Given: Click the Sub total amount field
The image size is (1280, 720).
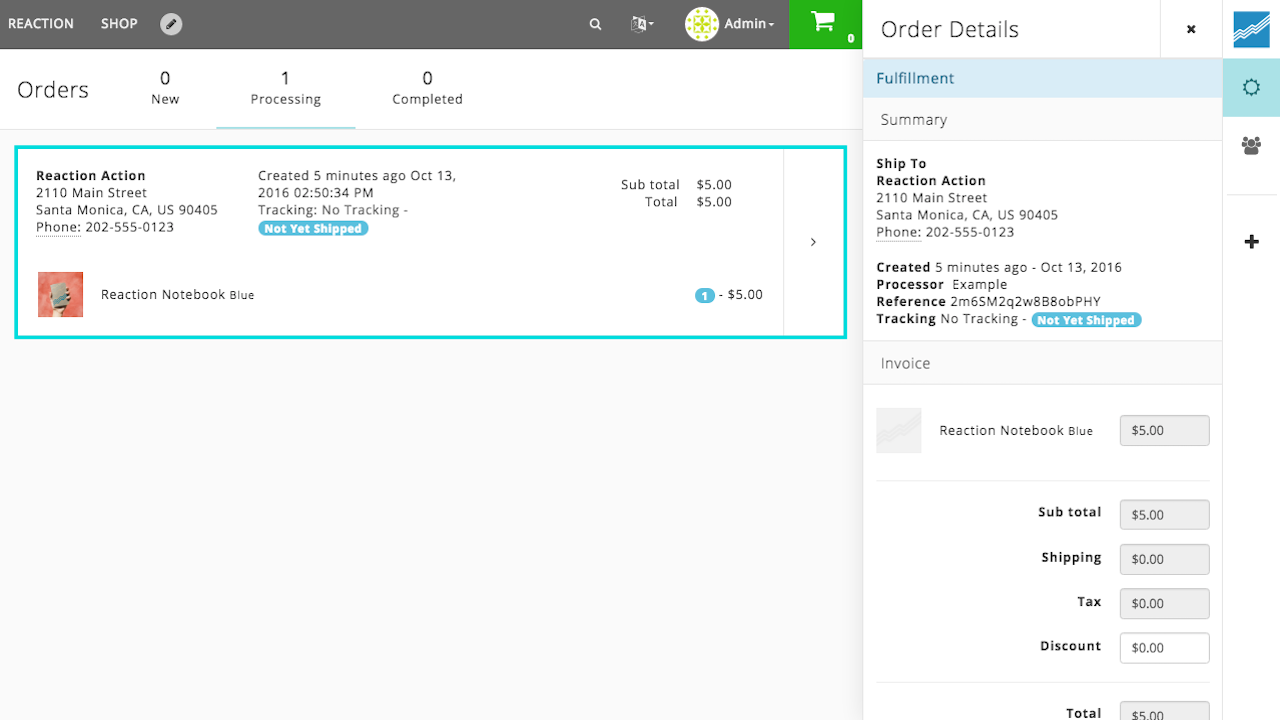Looking at the screenshot, I should 1164,515.
